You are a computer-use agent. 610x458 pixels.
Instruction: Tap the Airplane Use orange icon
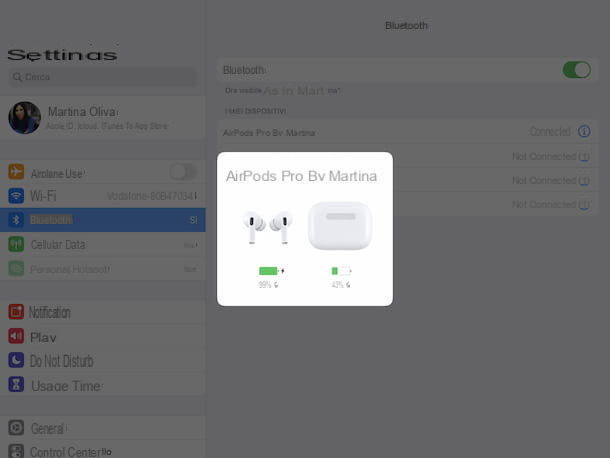pyautogui.click(x=16, y=172)
